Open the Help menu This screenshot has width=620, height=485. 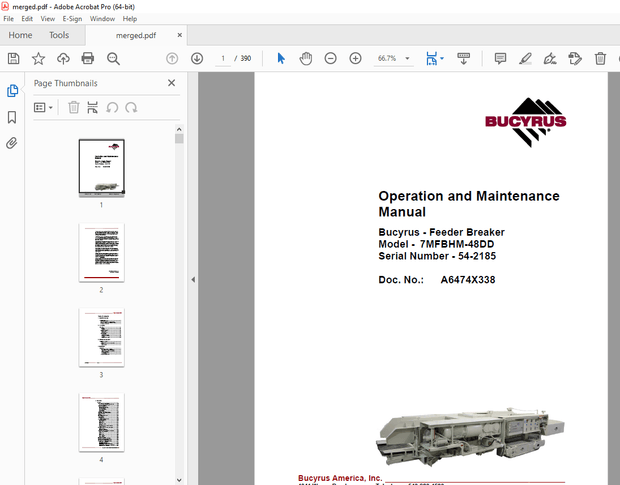tap(130, 19)
